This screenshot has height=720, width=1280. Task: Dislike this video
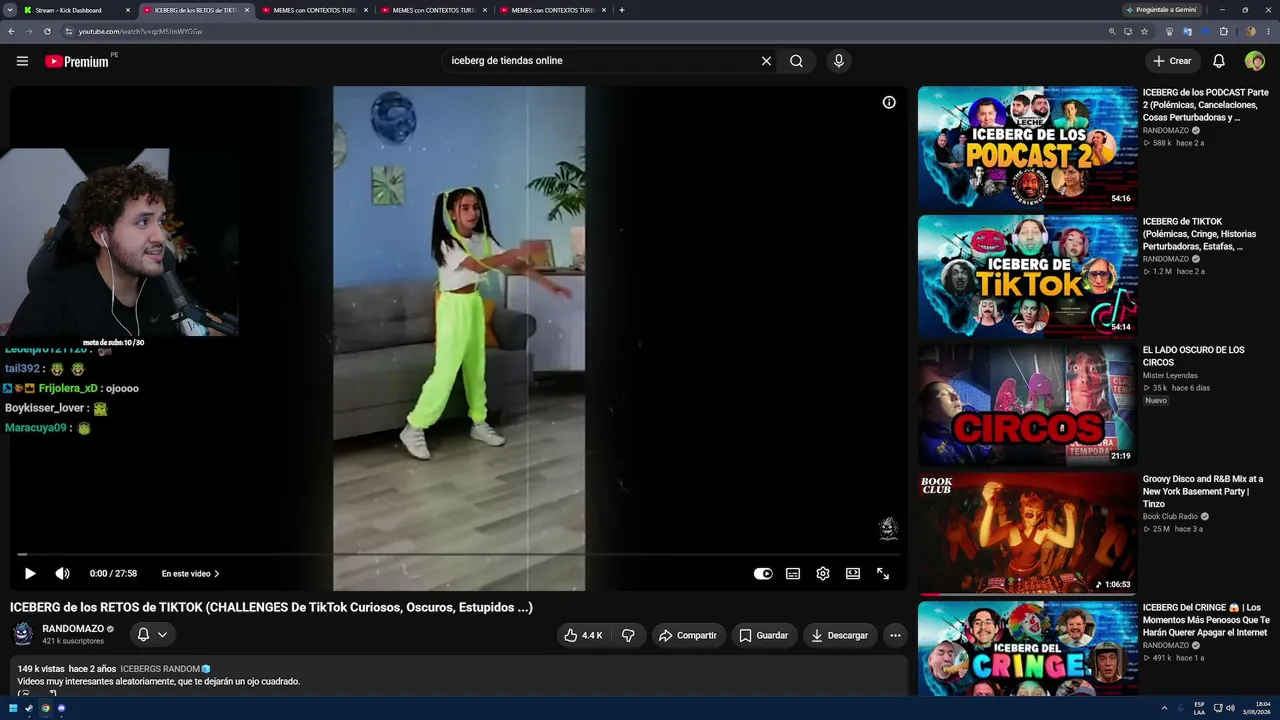tap(628, 635)
